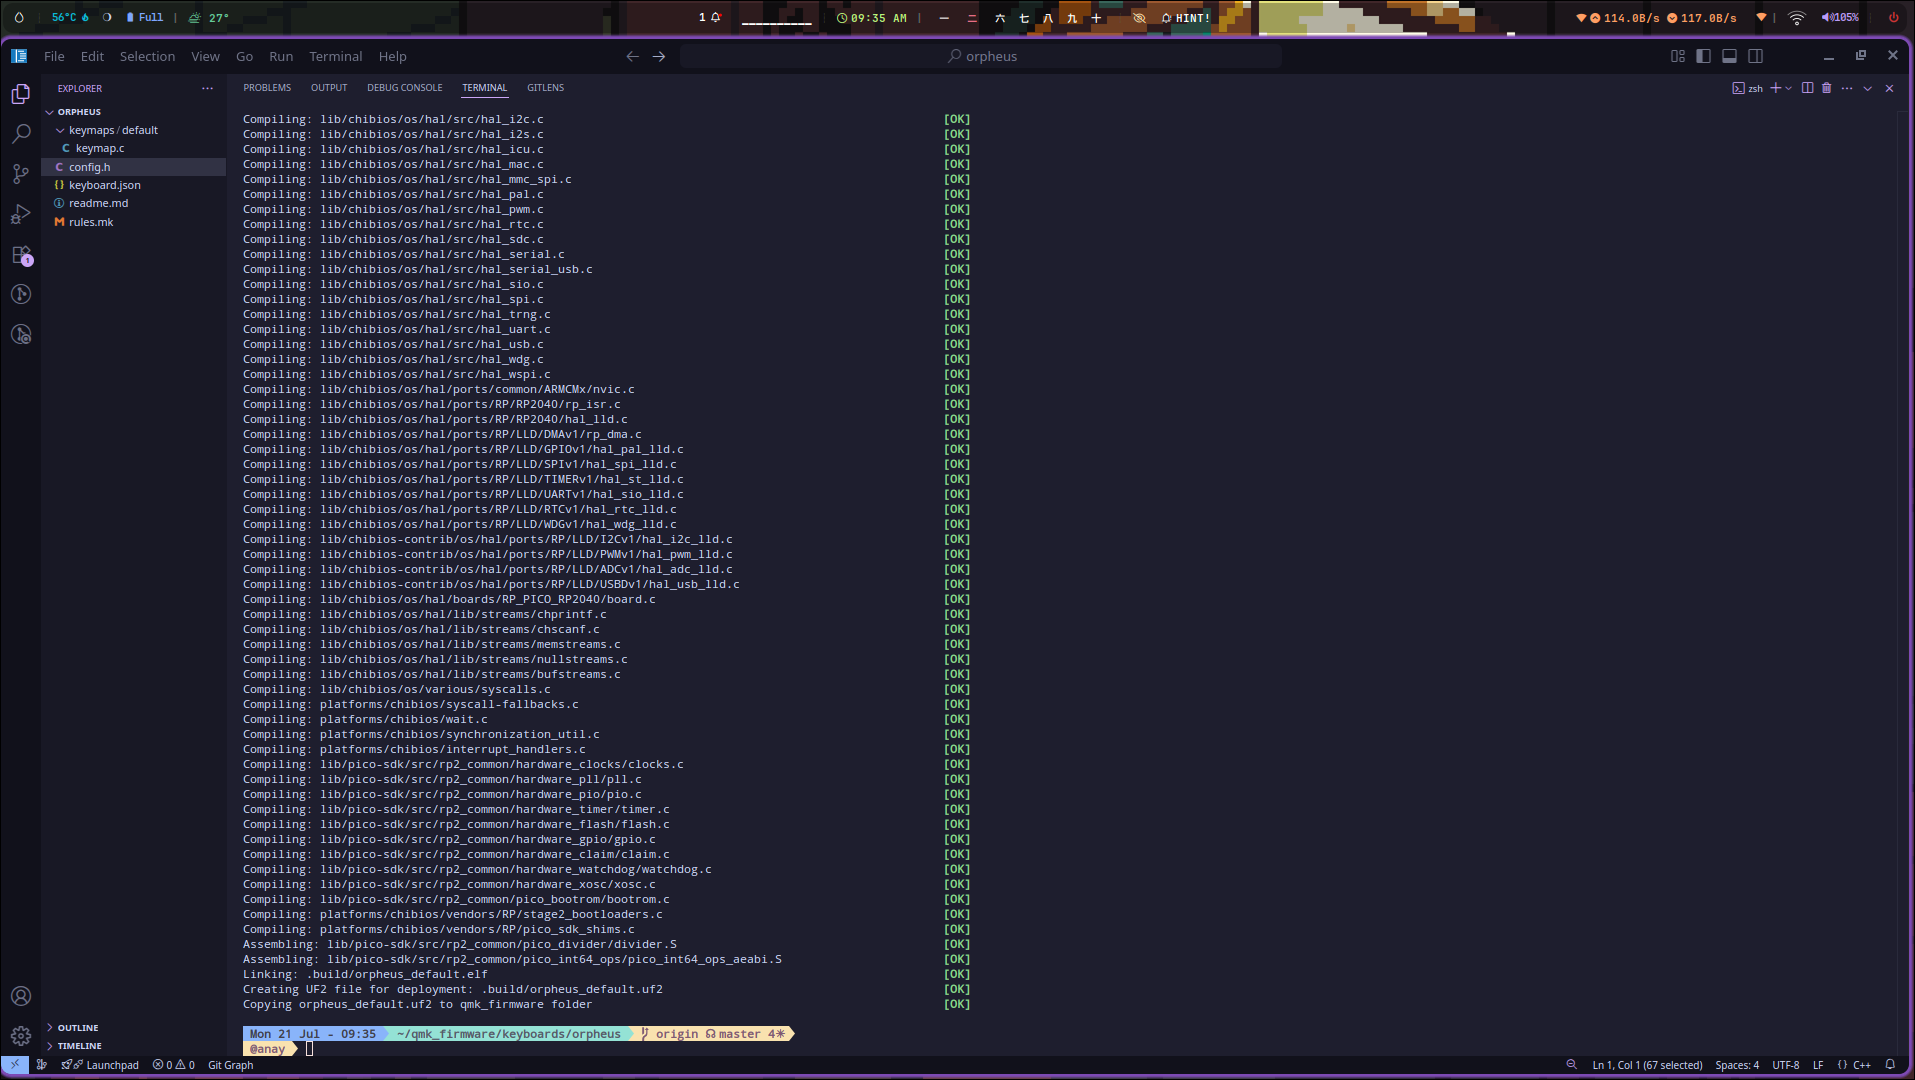The height and width of the screenshot is (1080, 1915).
Task: Toggle the bottom panel visibility
Action: coord(1729,56)
